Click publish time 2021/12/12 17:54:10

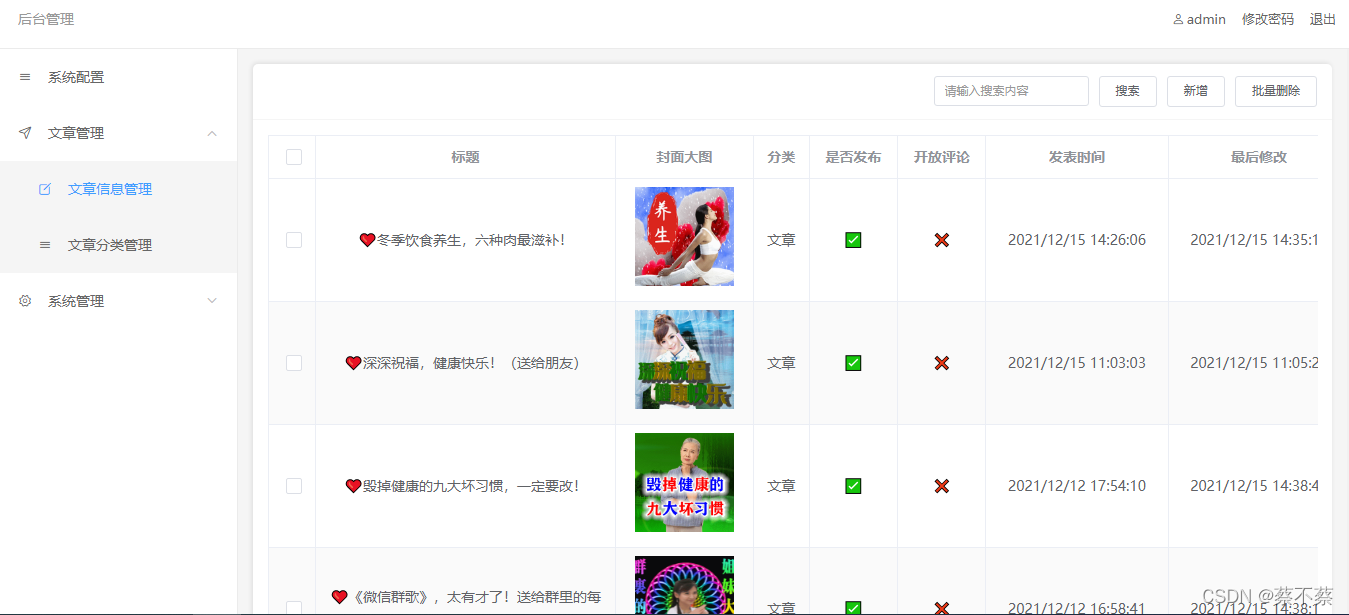pyautogui.click(x=1077, y=486)
